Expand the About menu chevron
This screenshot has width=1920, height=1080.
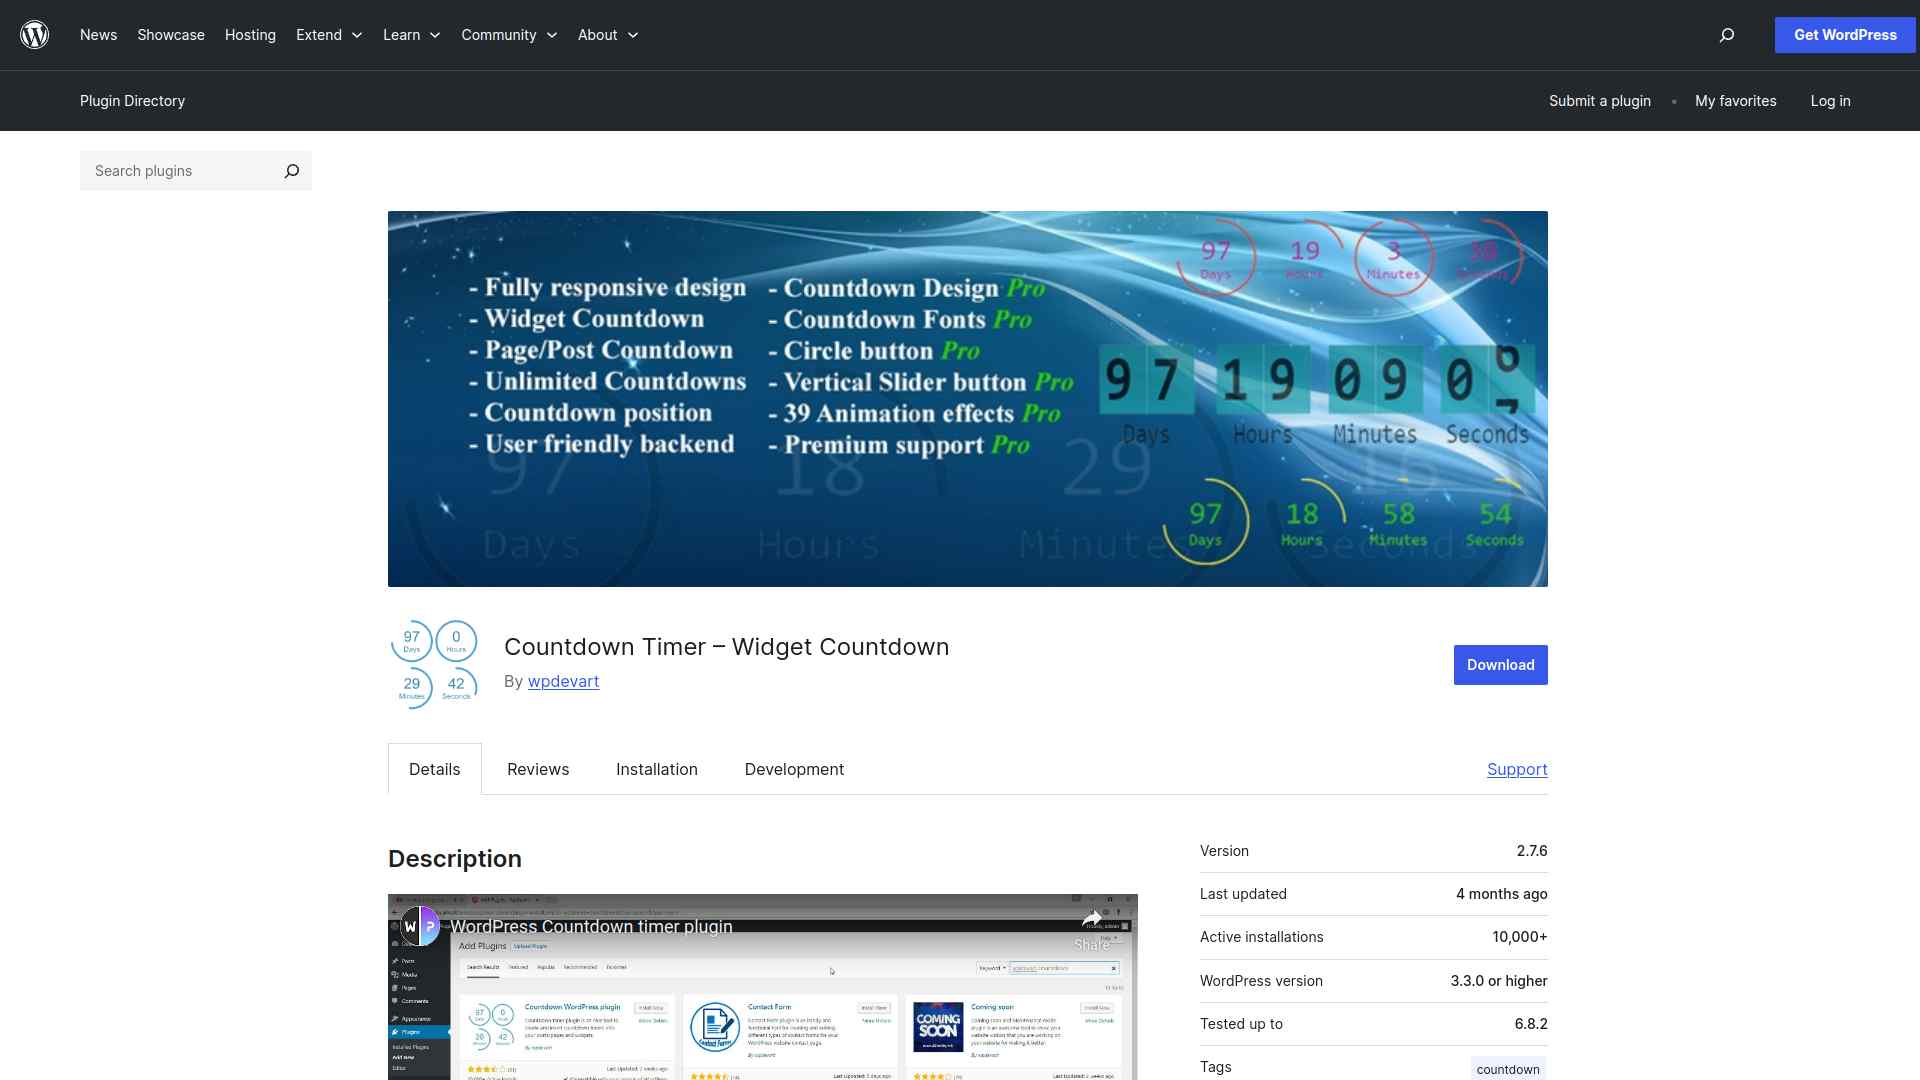coord(633,35)
